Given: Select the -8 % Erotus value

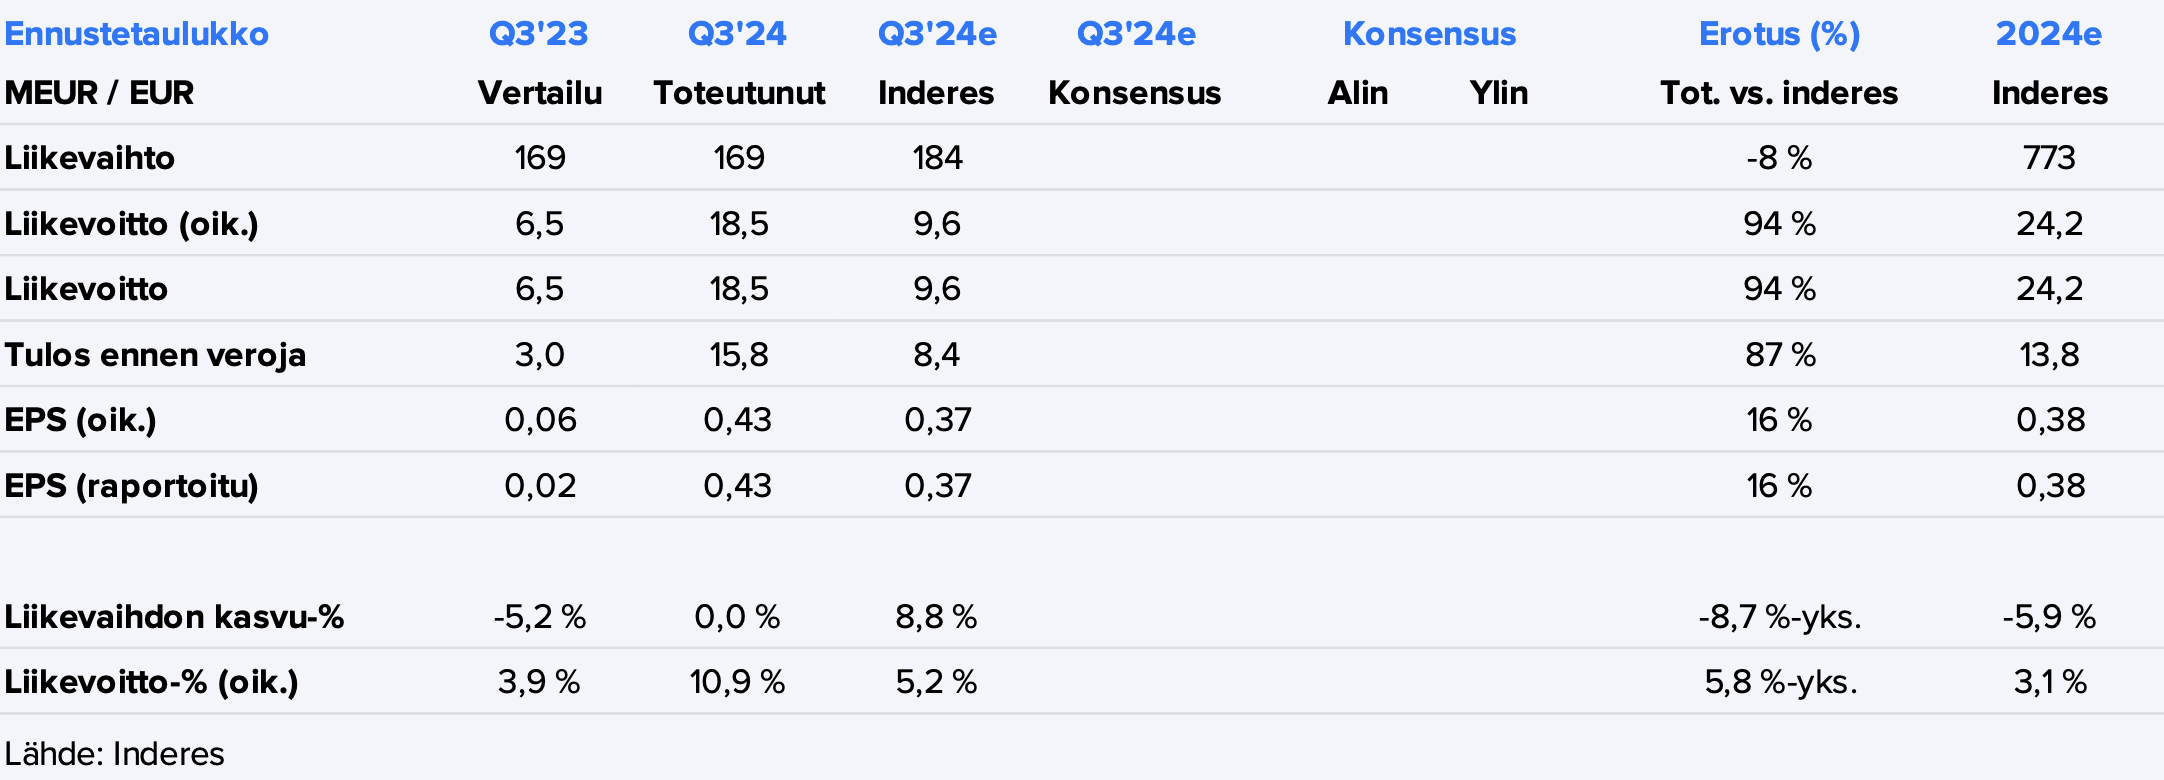Looking at the screenshot, I should pyautogui.click(x=1779, y=158).
